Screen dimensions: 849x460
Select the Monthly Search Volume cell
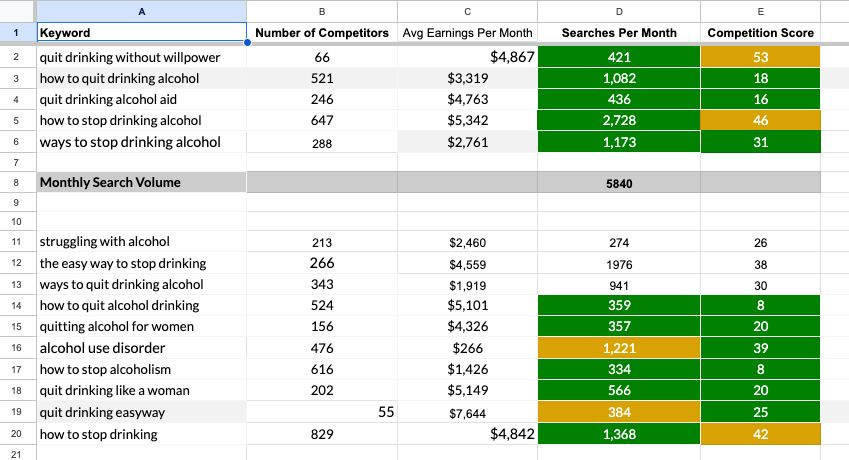click(x=141, y=182)
